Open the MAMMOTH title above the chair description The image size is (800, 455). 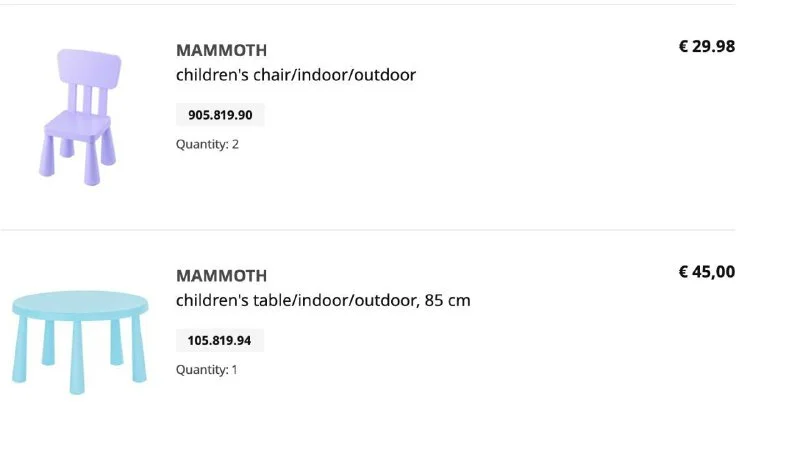click(x=221, y=50)
